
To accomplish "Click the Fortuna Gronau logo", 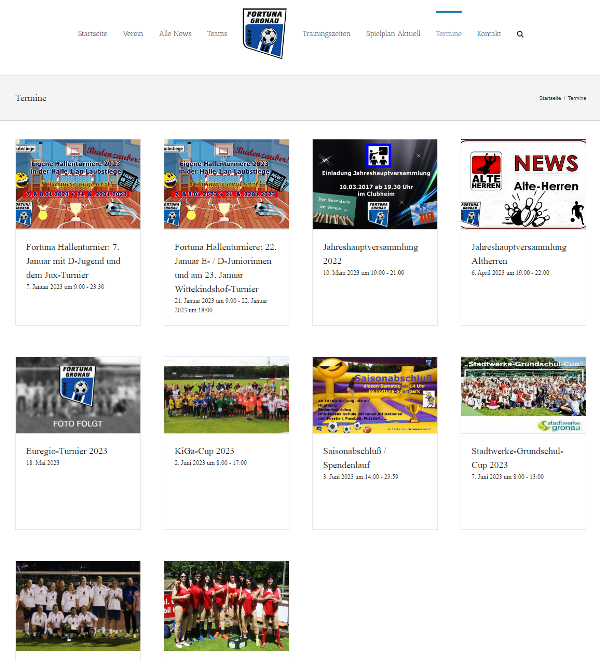I will [264, 33].
